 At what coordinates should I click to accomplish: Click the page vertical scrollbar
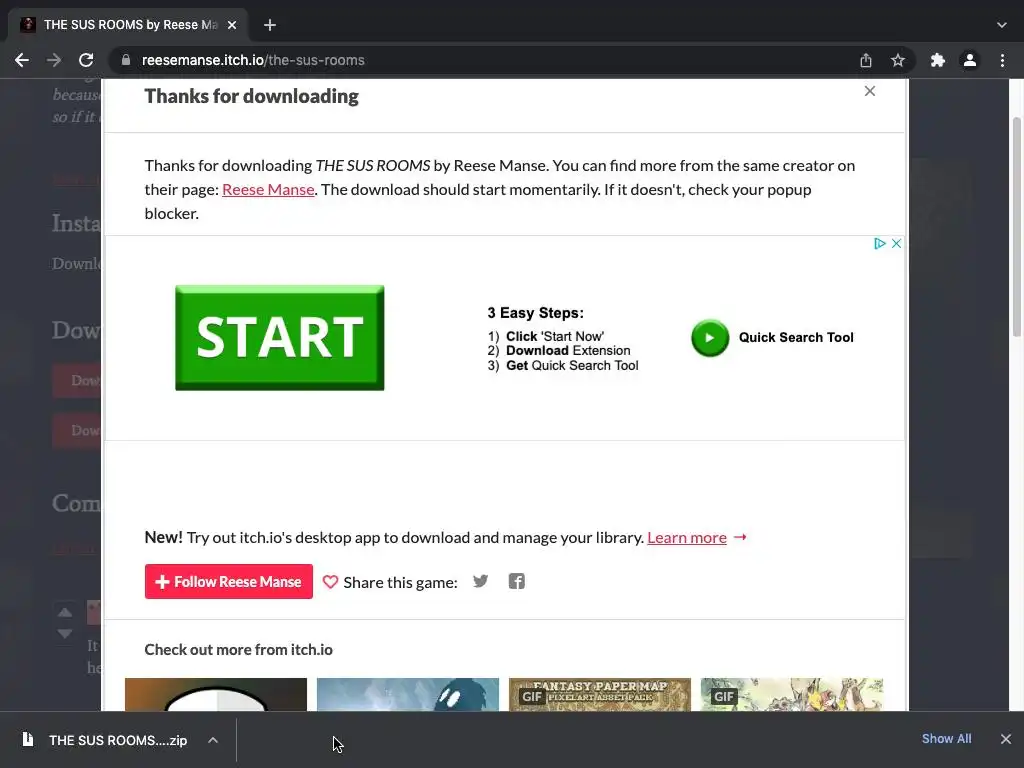click(x=1017, y=227)
